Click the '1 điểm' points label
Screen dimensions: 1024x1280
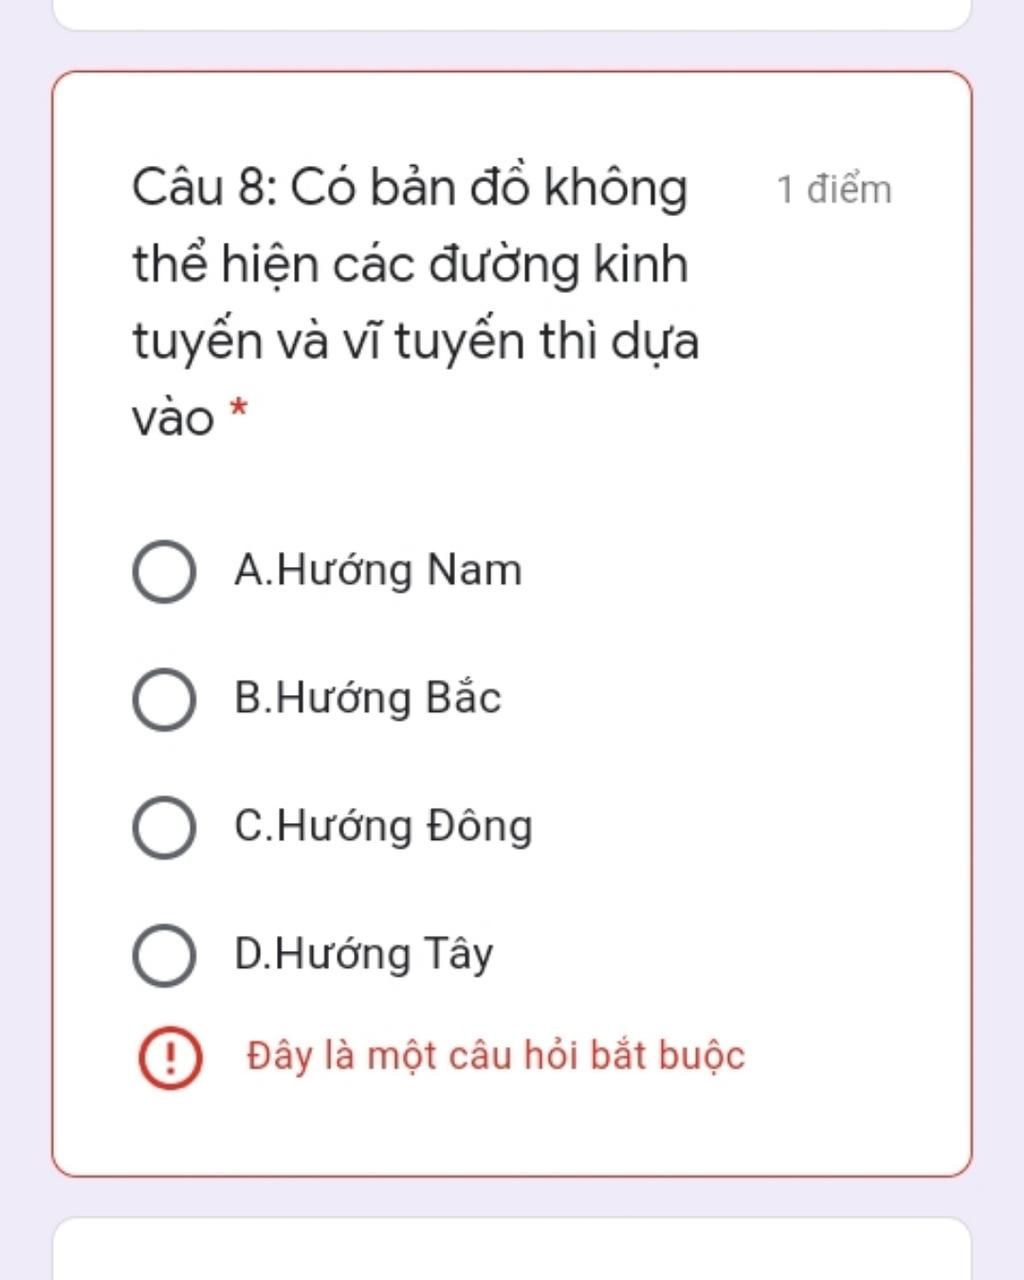[x=834, y=189]
